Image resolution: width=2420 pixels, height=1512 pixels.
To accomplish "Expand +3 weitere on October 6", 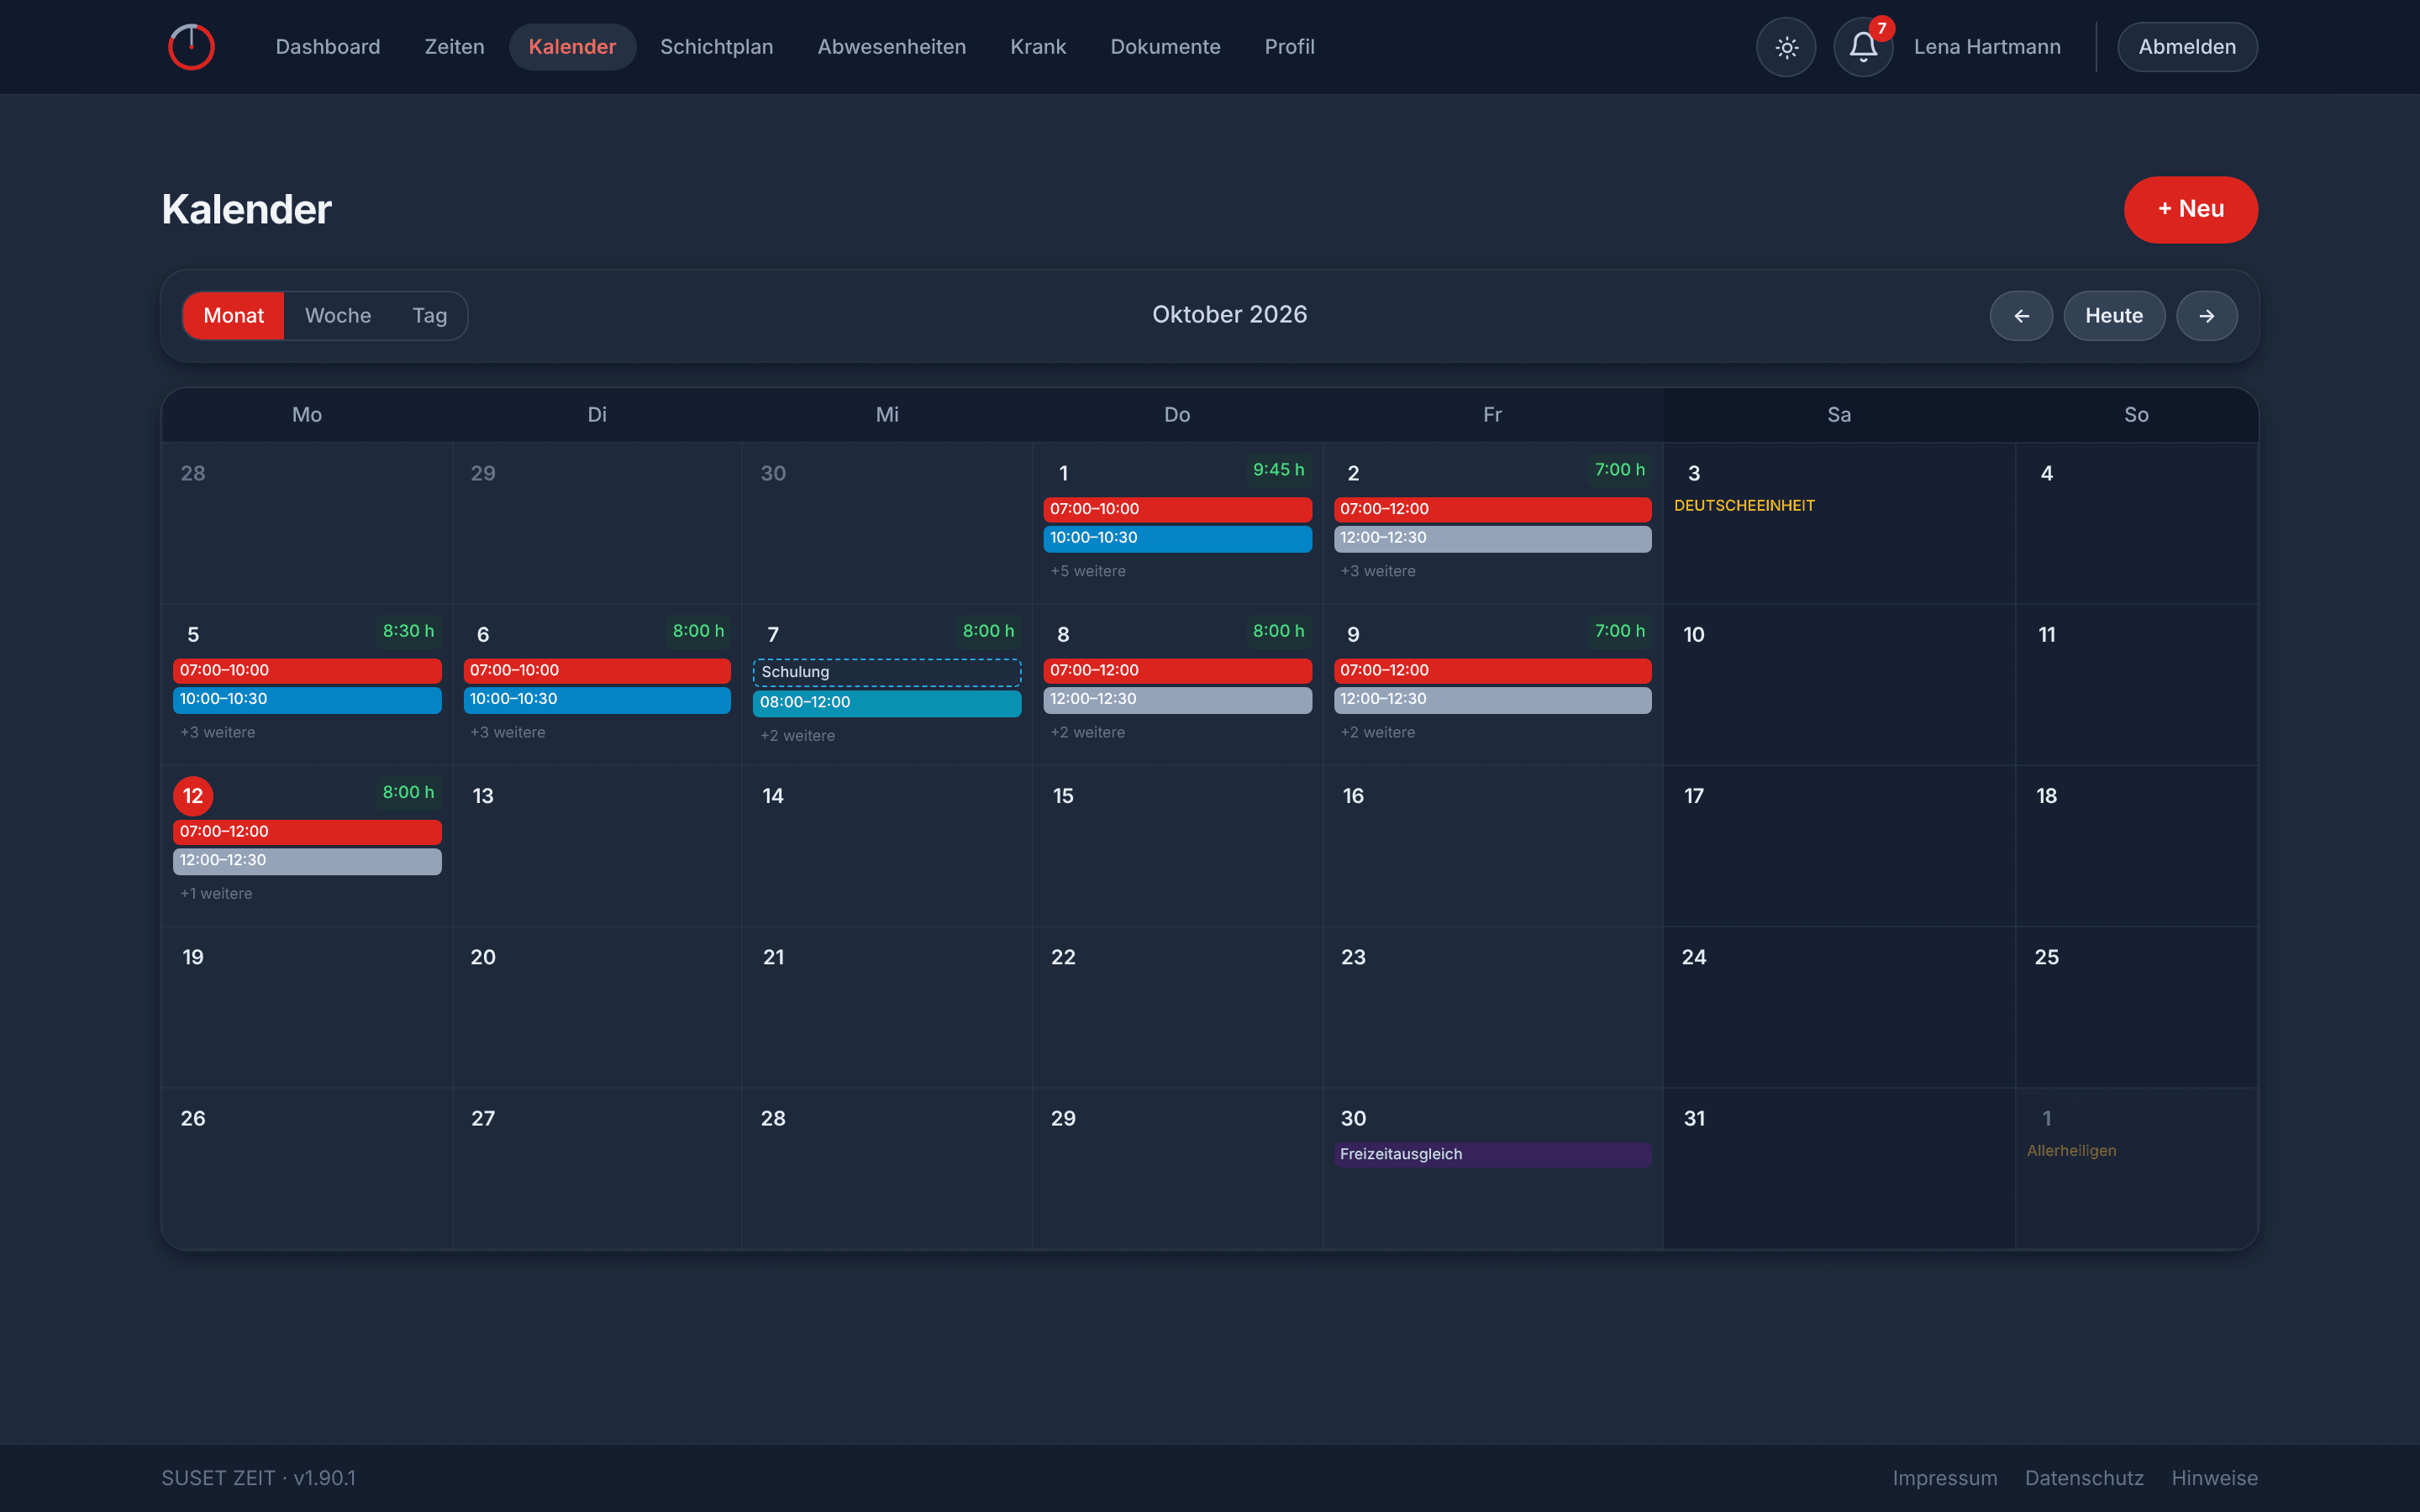I will 508,732.
